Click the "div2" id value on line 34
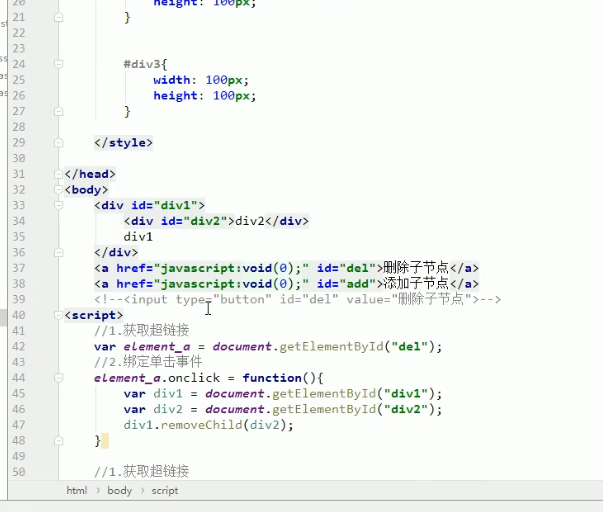This screenshot has width=603, height=512. pyautogui.click(x=205, y=221)
